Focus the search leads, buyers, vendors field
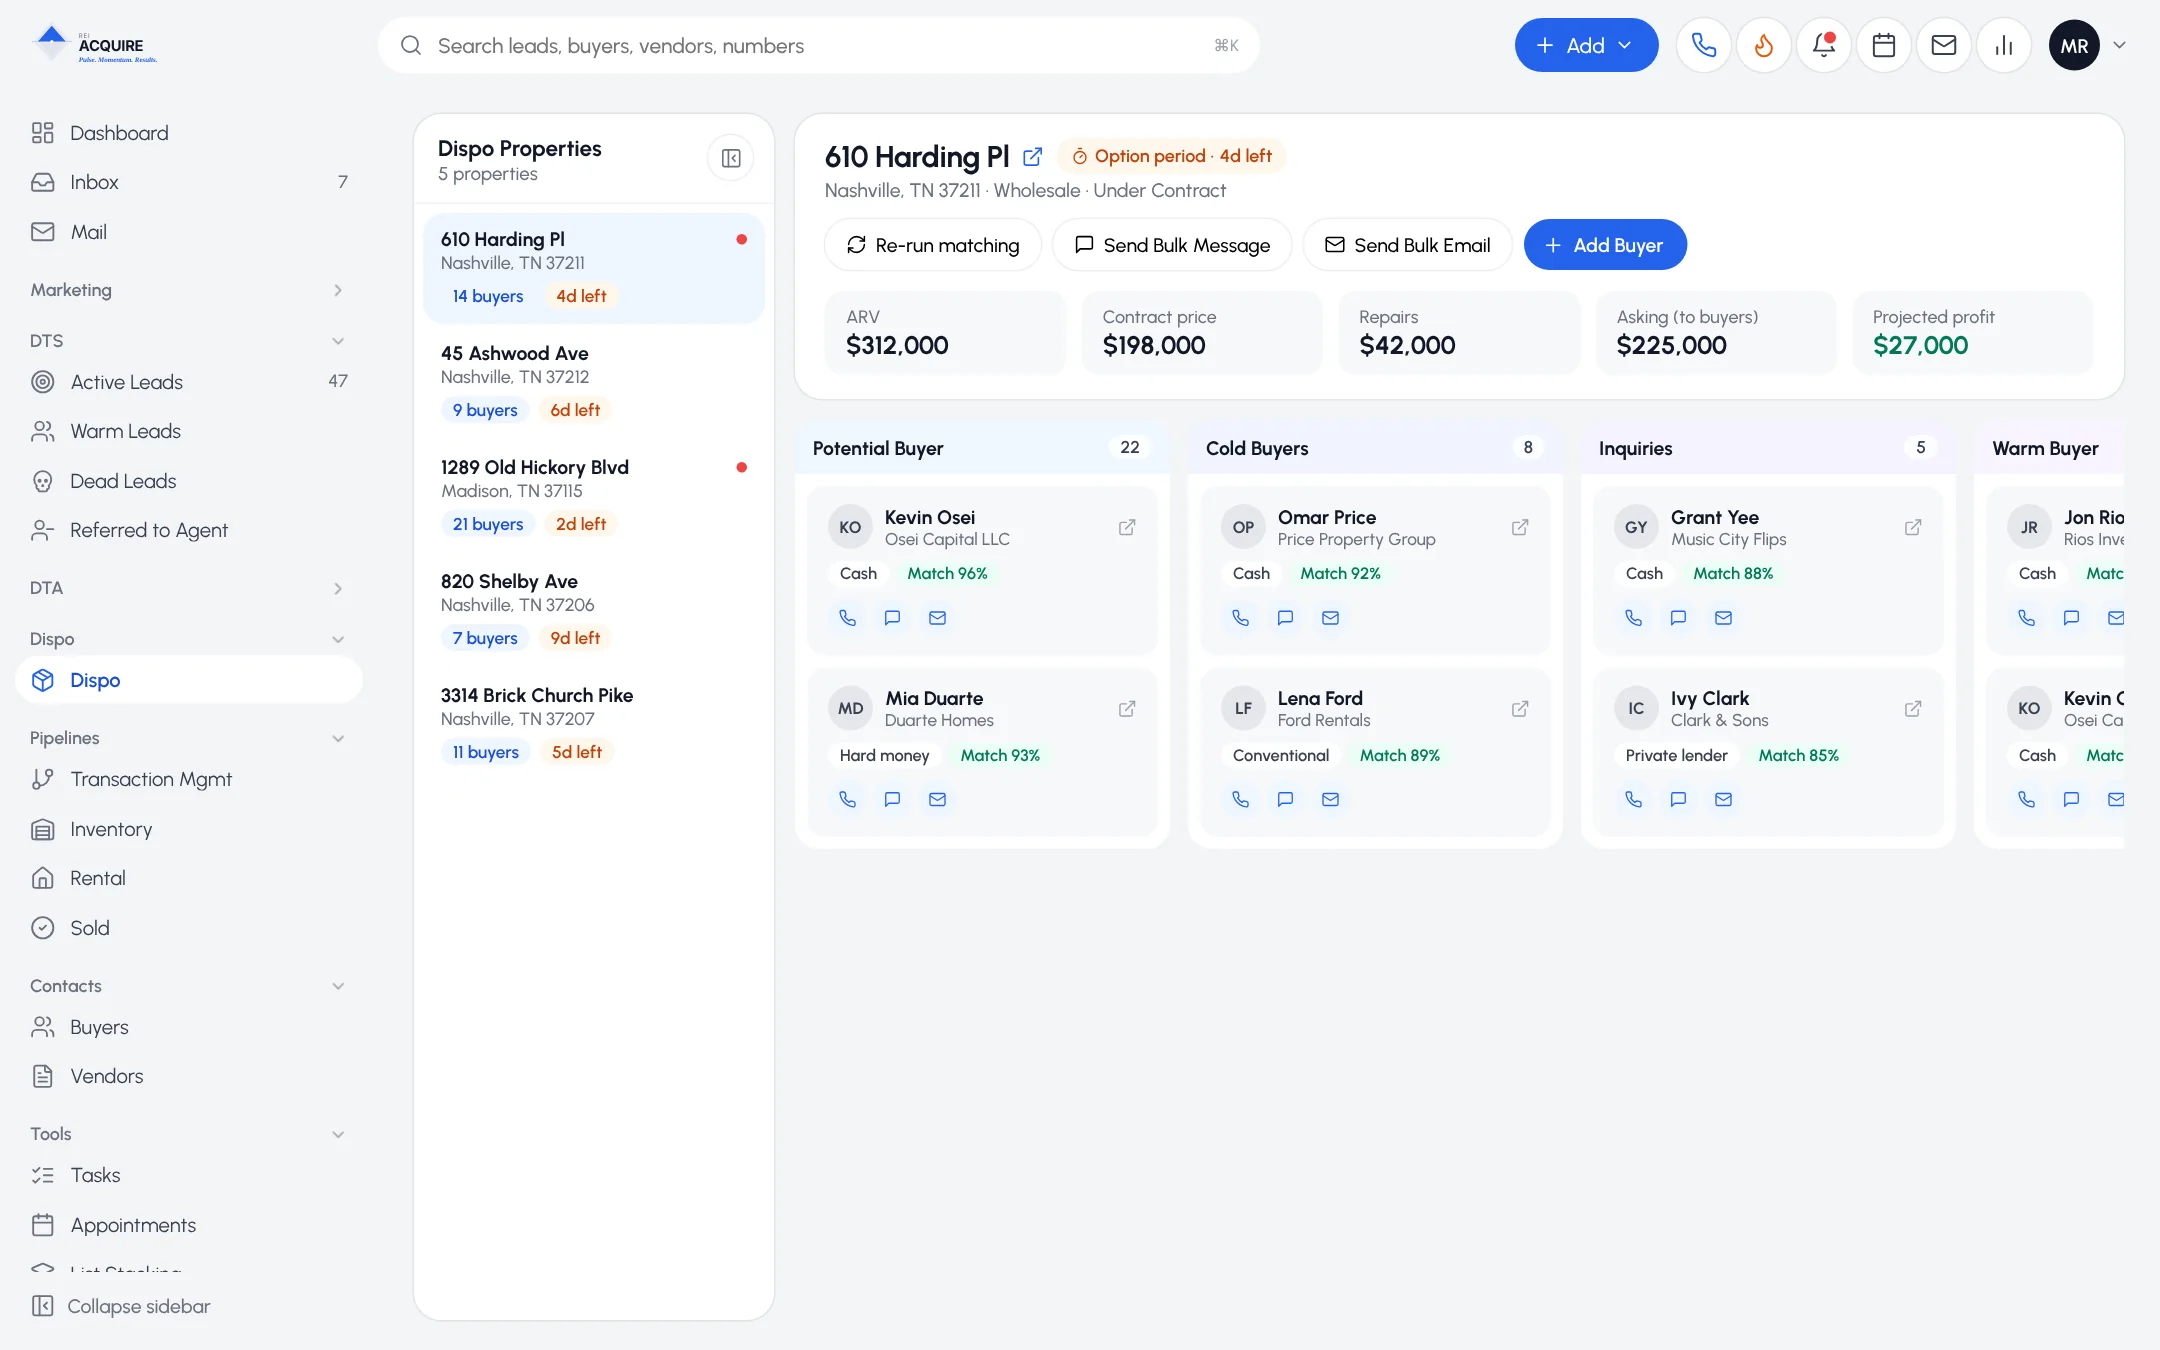The width and height of the screenshot is (2160, 1350). point(818,45)
